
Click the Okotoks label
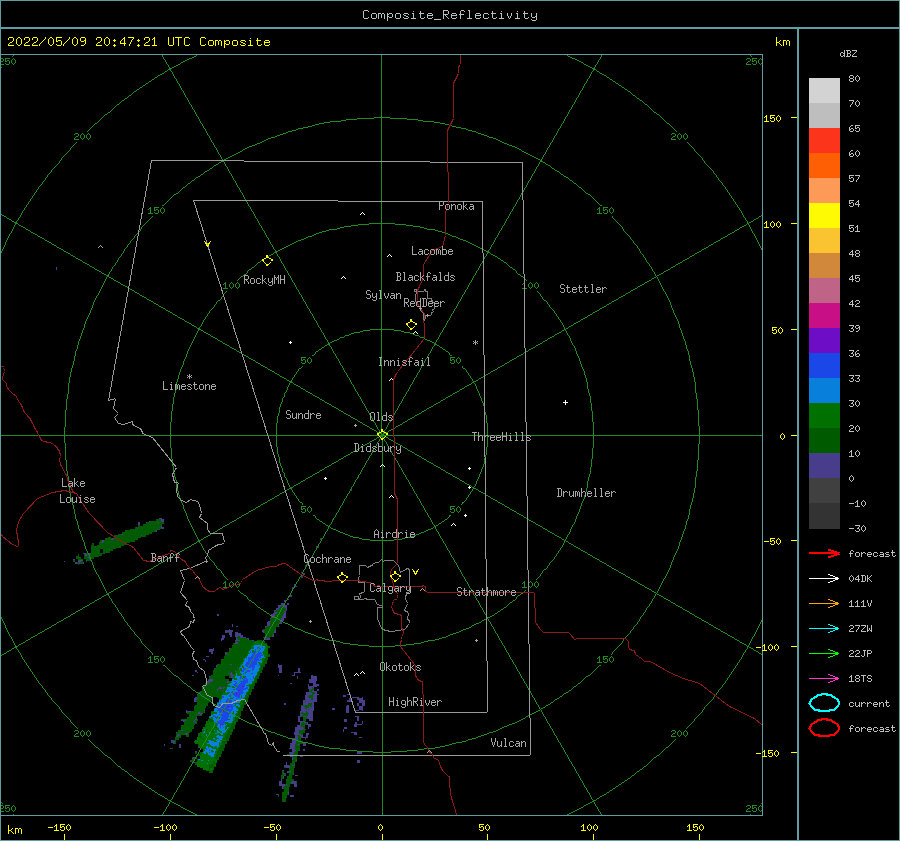401,667
